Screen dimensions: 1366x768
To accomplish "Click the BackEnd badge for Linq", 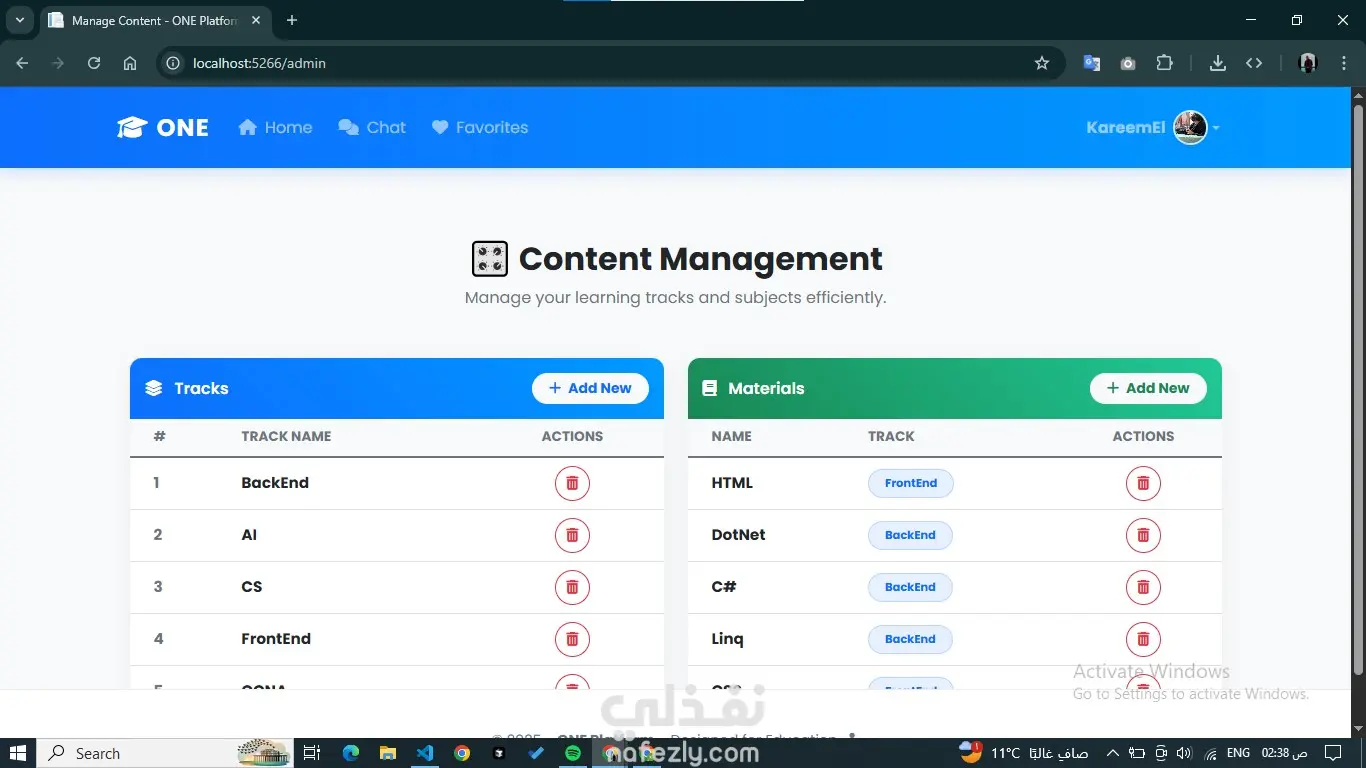I will pos(910,639).
